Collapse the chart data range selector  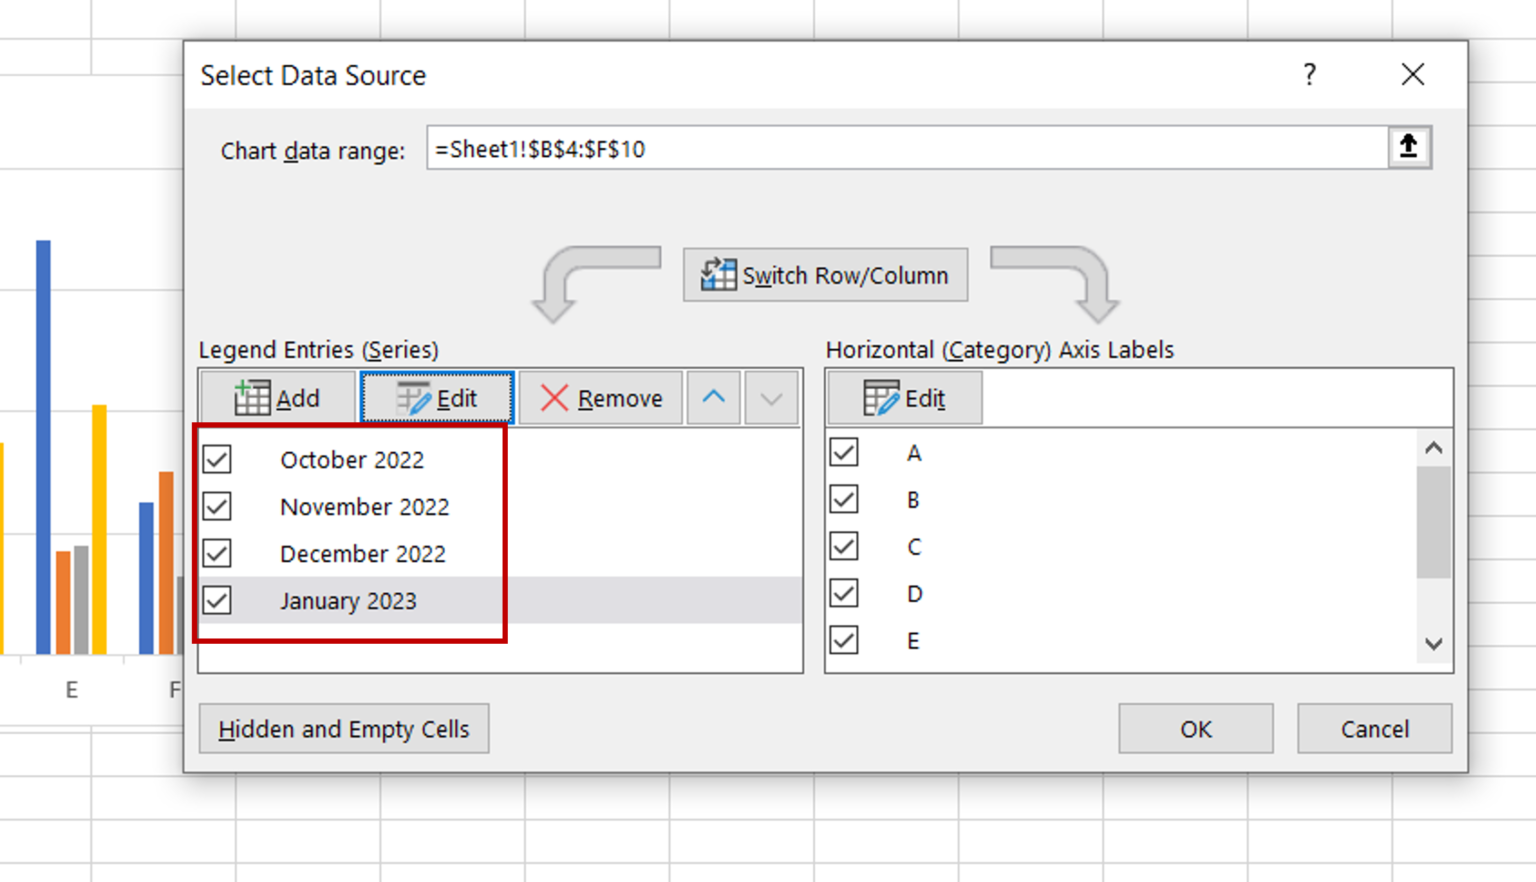pos(1407,146)
